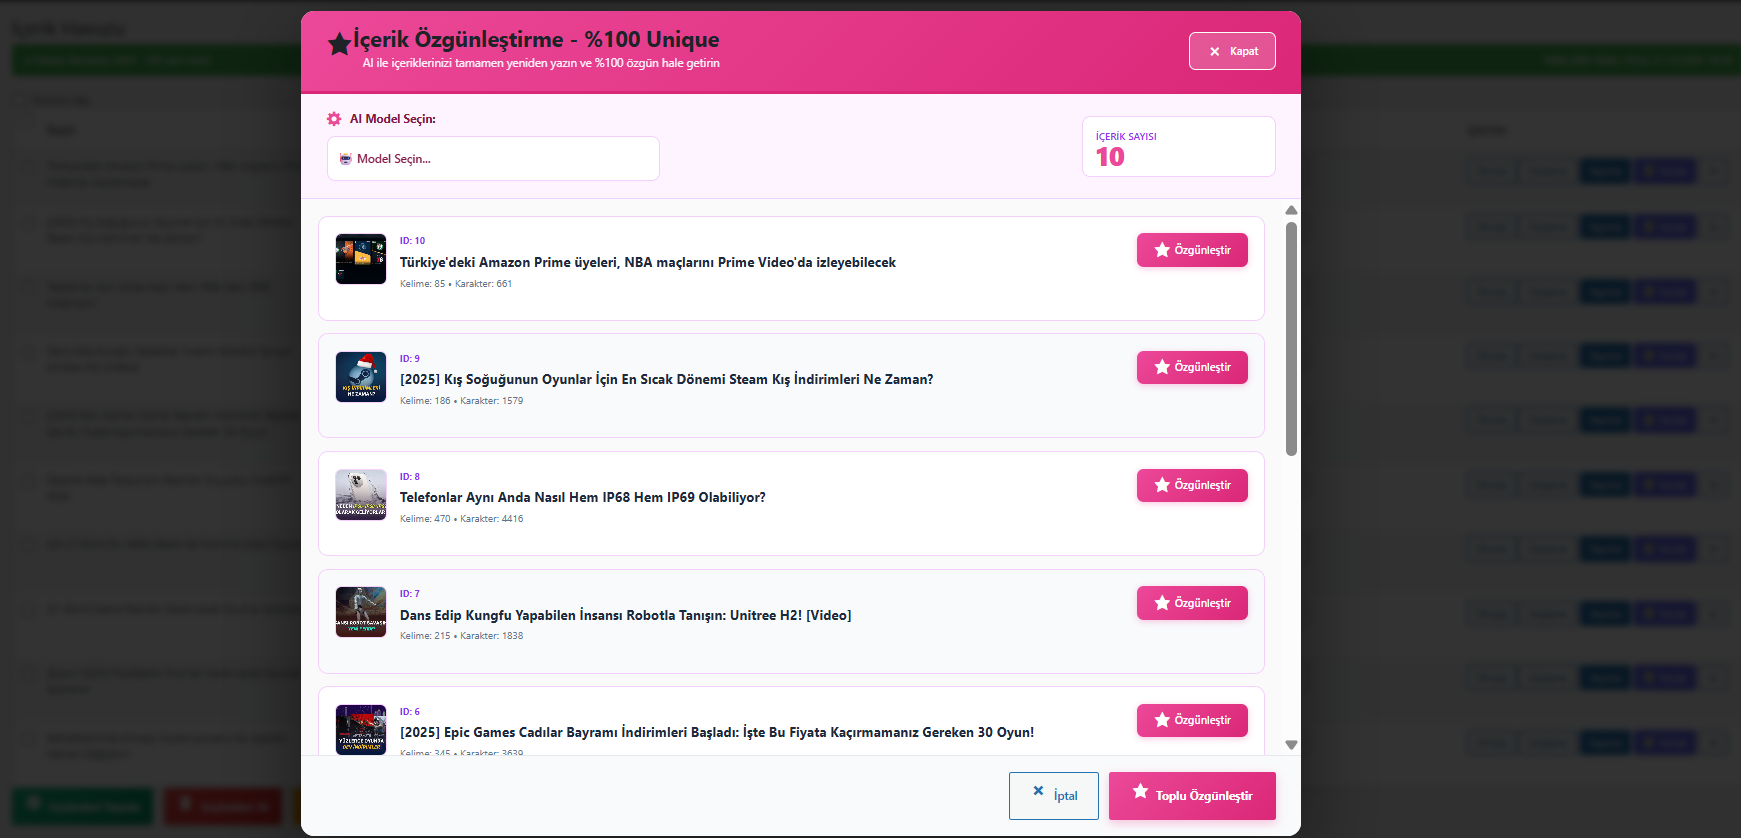Open the AI Model Seçin dropdown
1741x838 pixels.
click(x=493, y=158)
